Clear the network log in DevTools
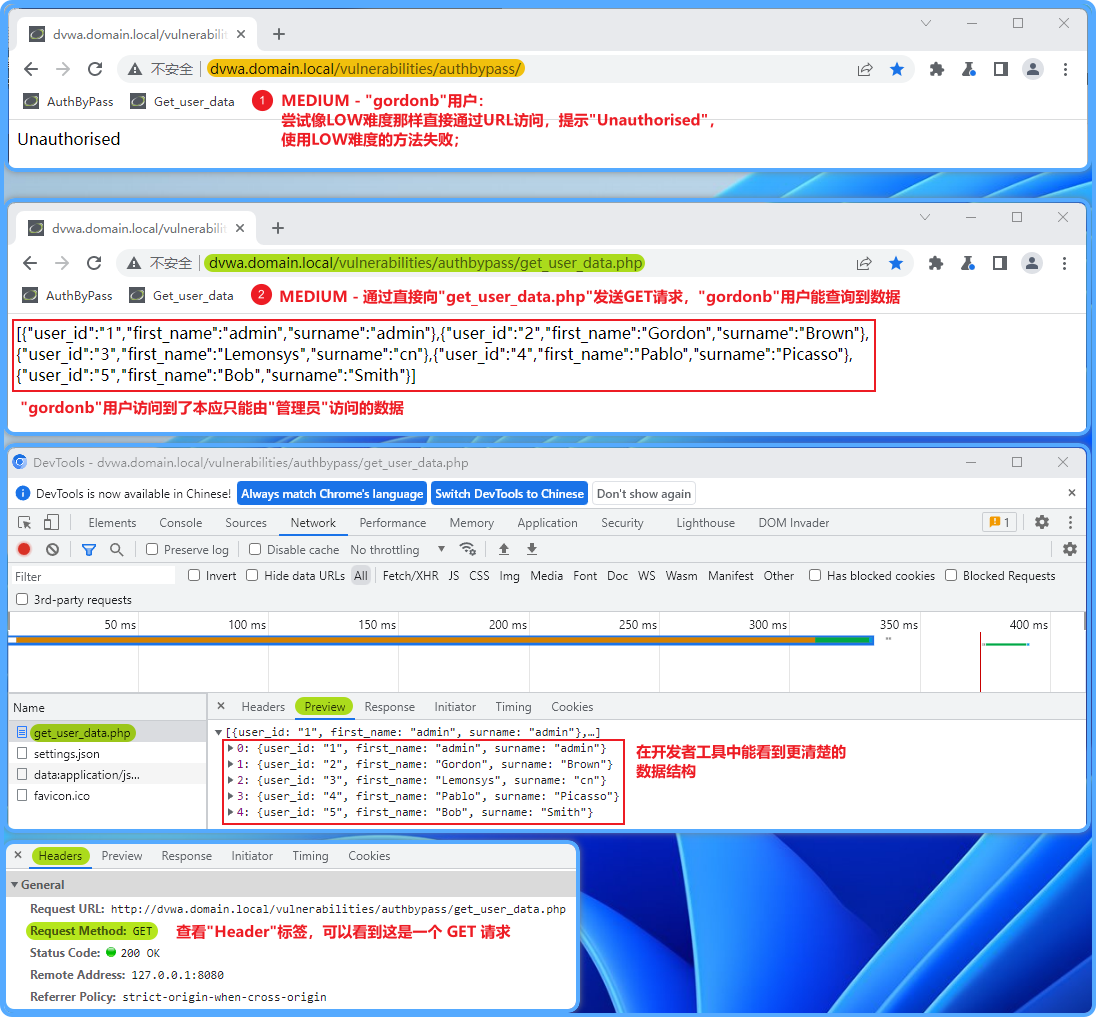The height and width of the screenshot is (1017, 1096). 52,549
